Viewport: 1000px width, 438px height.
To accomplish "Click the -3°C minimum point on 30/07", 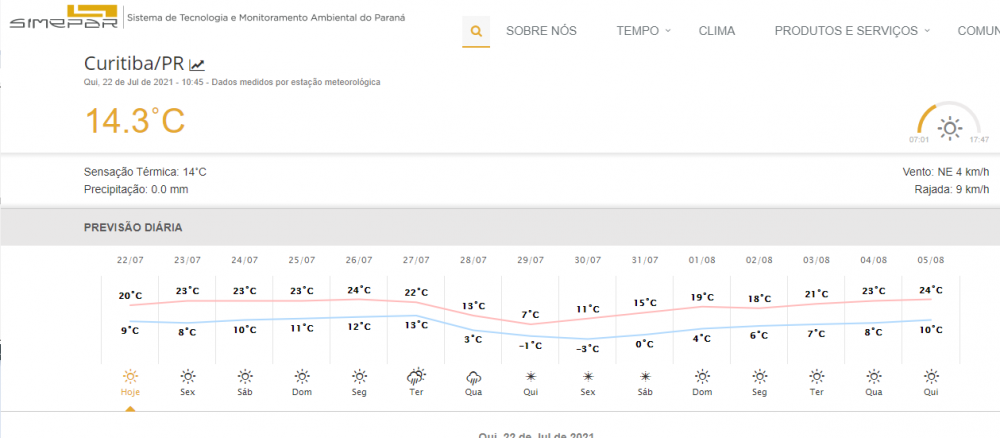I will click(x=588, y=348).
